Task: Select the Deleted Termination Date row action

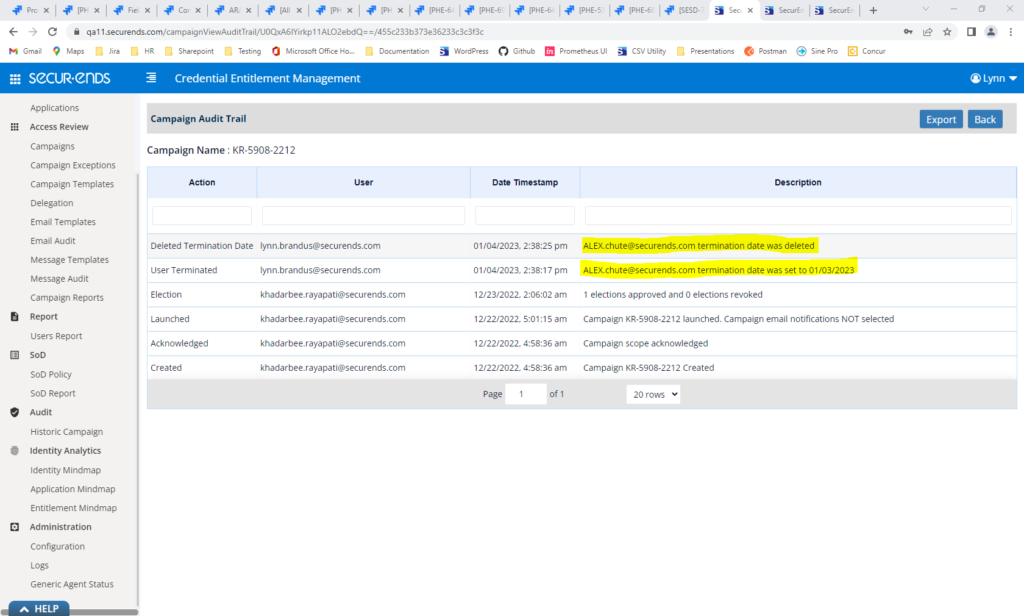Action: tap(202, 246)
